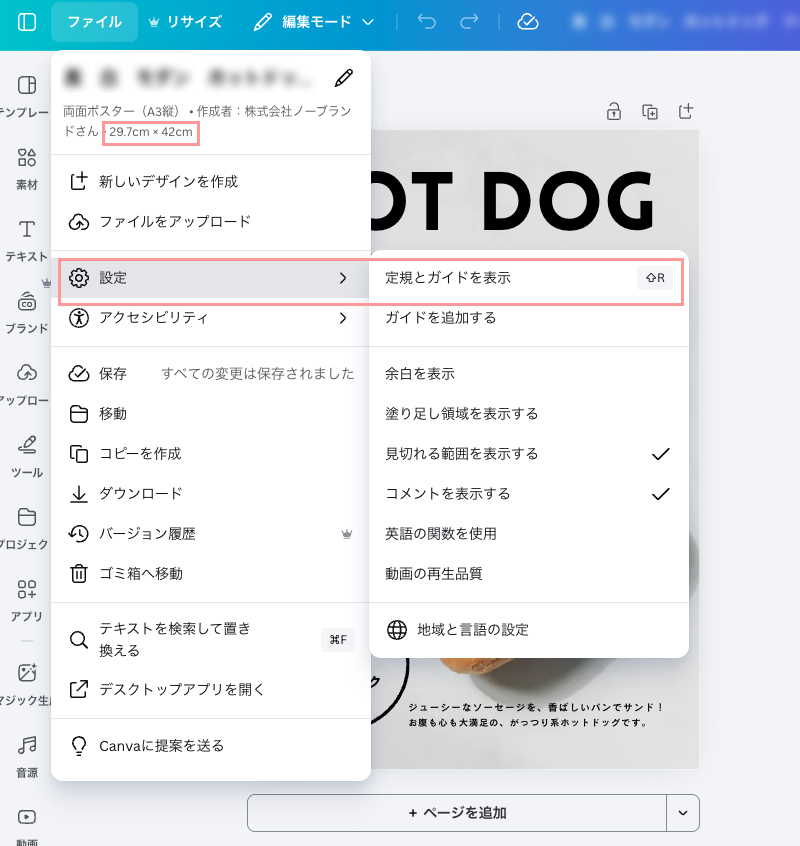Click the undo arrow in top bar
The height and width of the screenshot is (846, 800).
(x=427, y=22)
